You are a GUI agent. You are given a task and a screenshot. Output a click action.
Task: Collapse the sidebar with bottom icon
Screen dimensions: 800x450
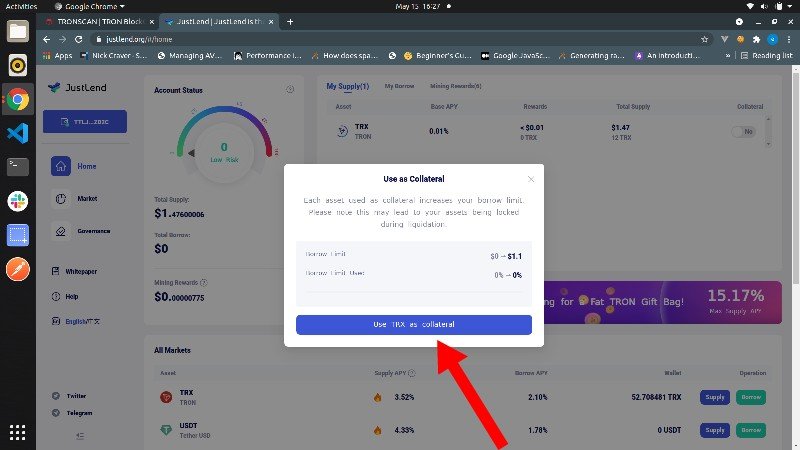pos(80,436)
